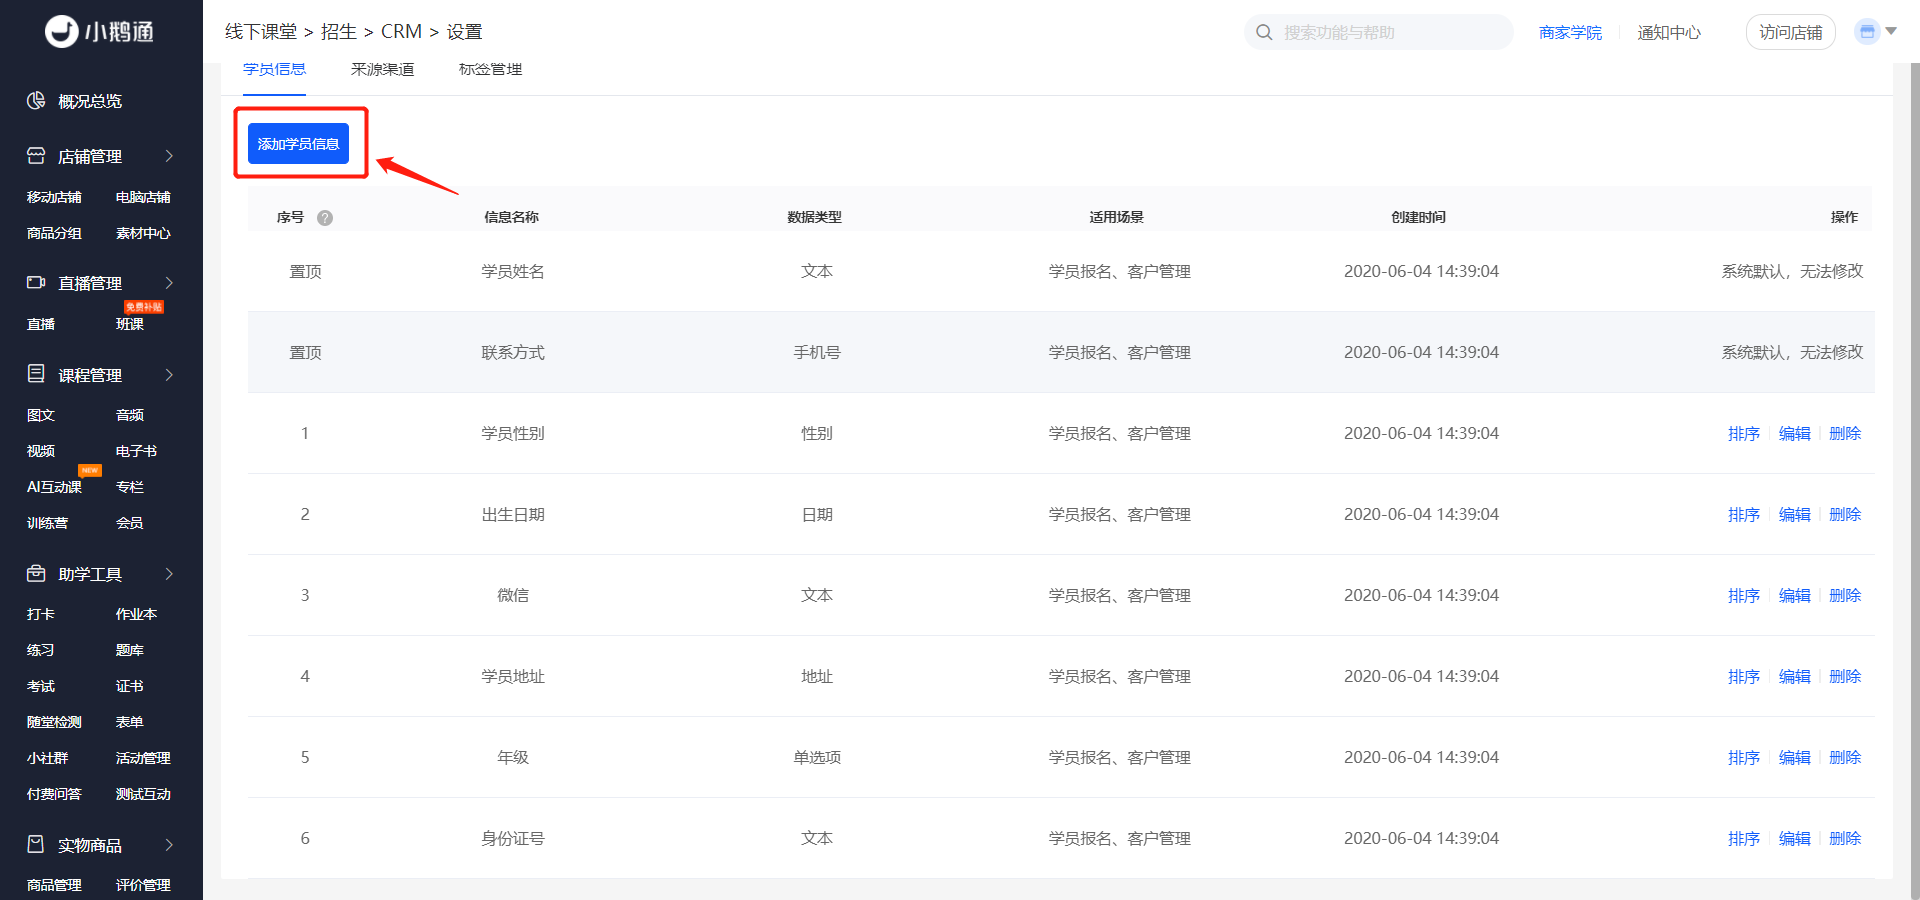1920x900 pixels.
Task: Open the 商家学院 link
Action: click(x=1570, y=32)
